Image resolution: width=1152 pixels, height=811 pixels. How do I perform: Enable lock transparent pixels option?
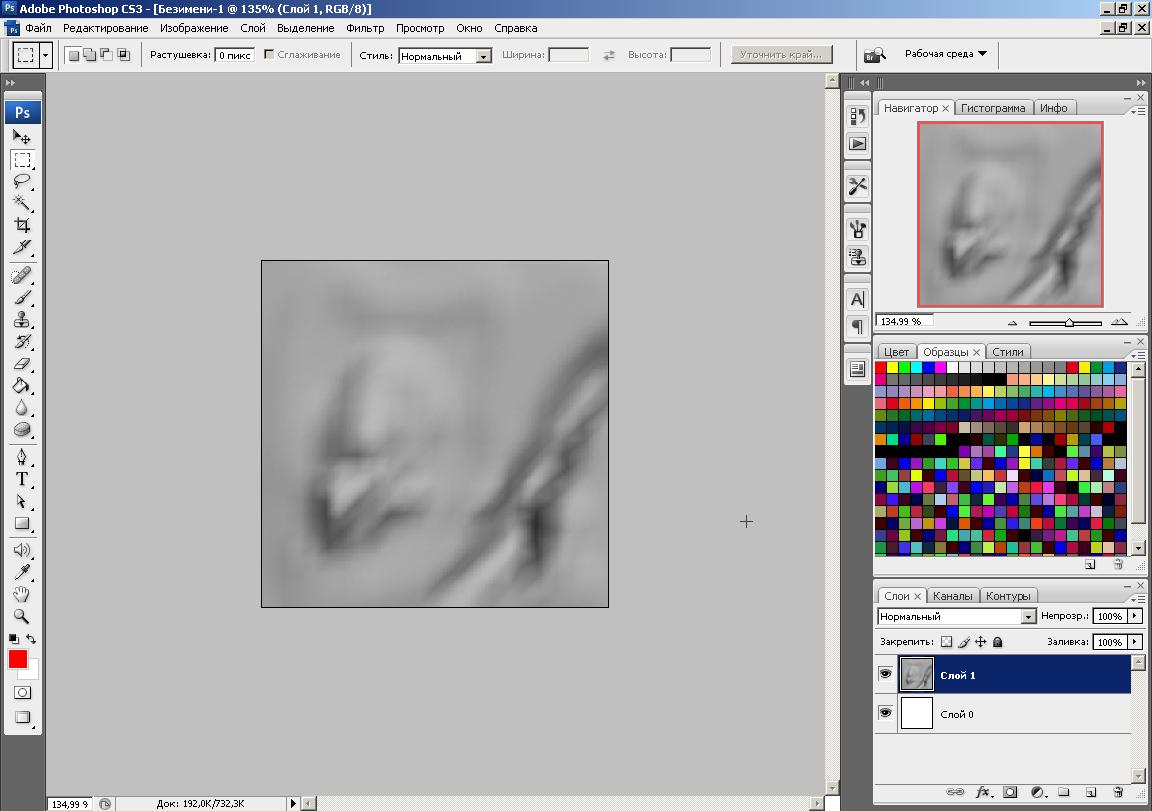pos(947,642)
